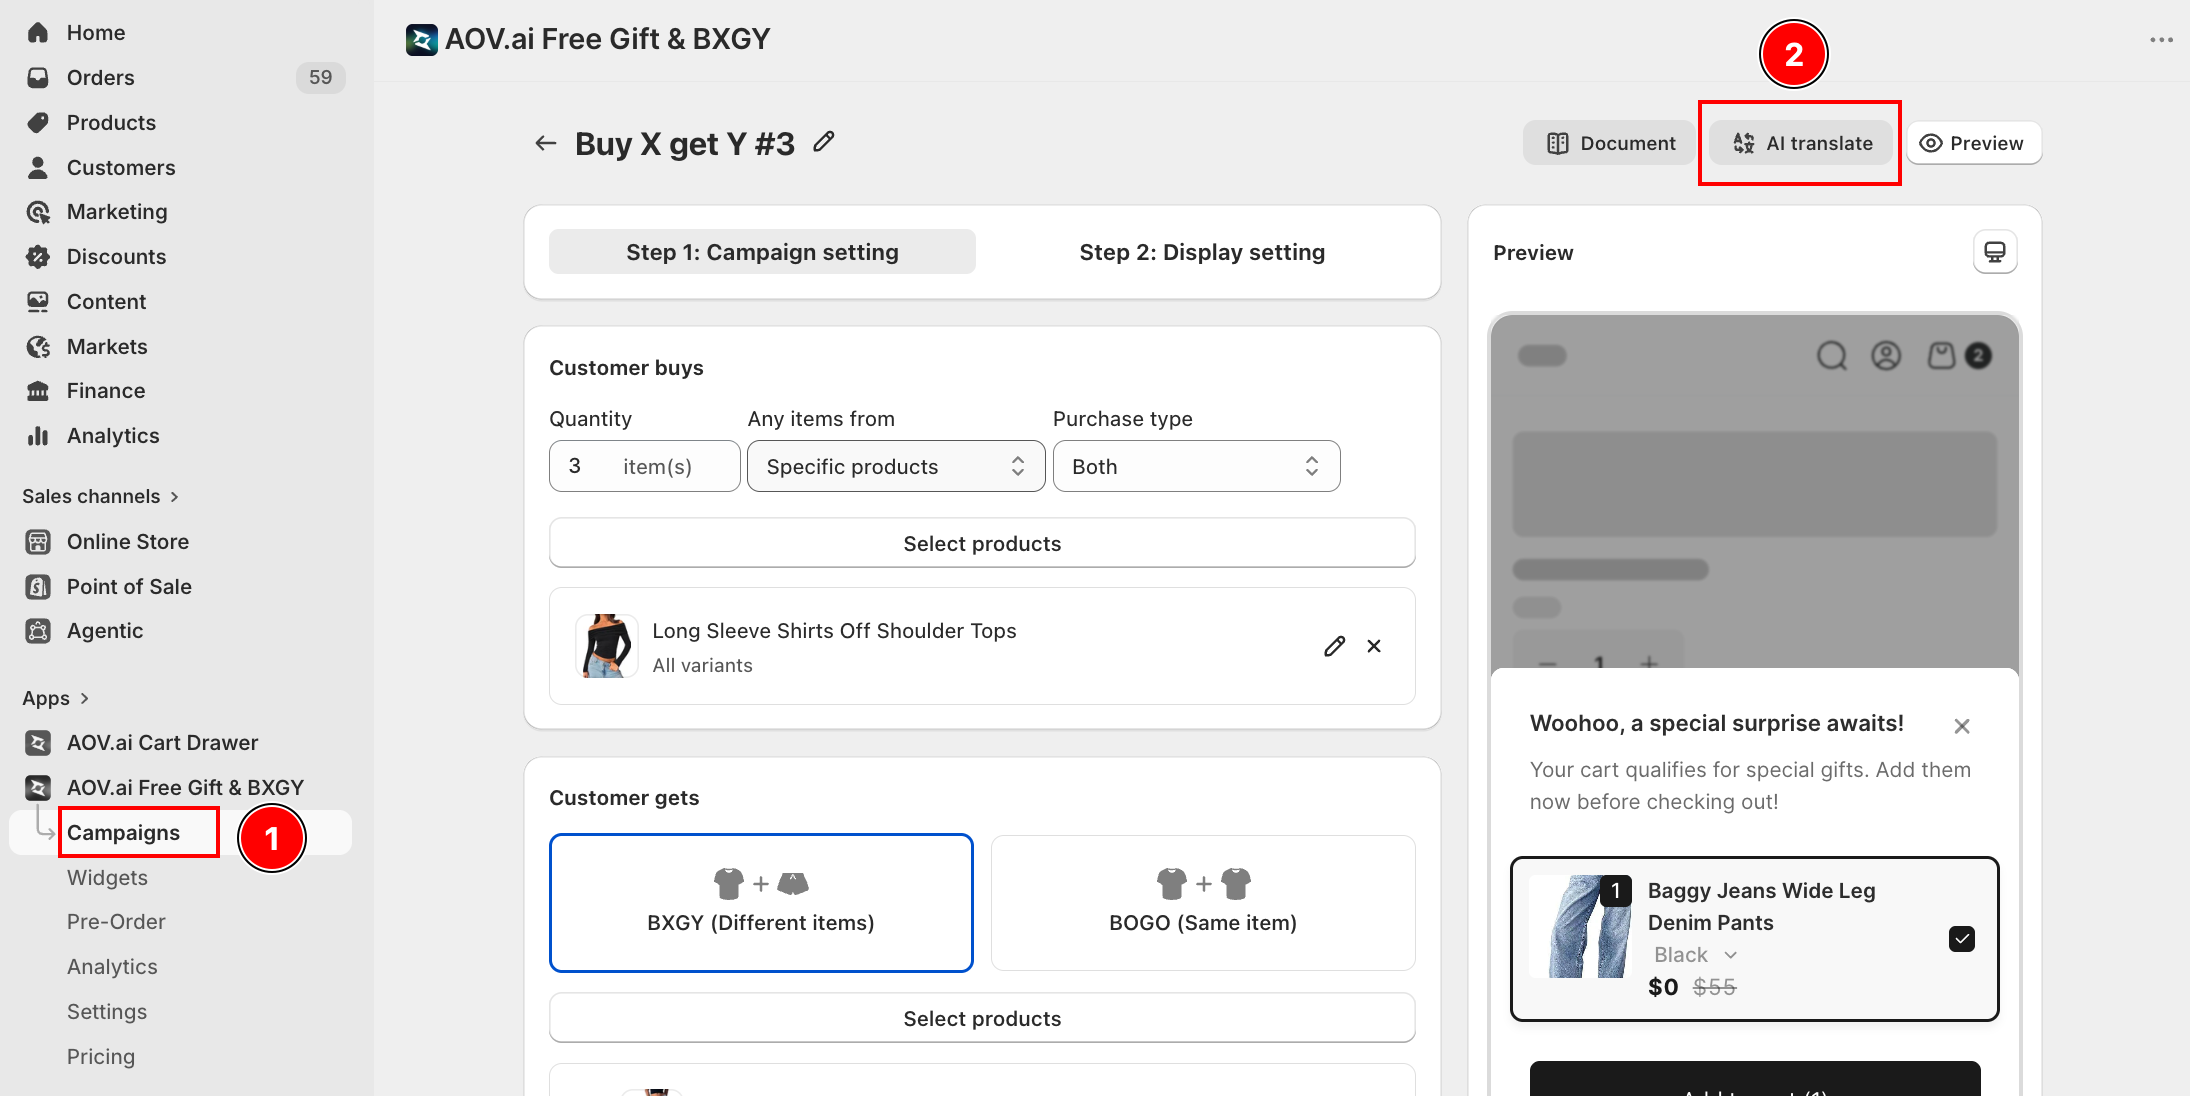Click the Orders count badge 59
Screen dimensions: 2190x1096
[320, 77]
